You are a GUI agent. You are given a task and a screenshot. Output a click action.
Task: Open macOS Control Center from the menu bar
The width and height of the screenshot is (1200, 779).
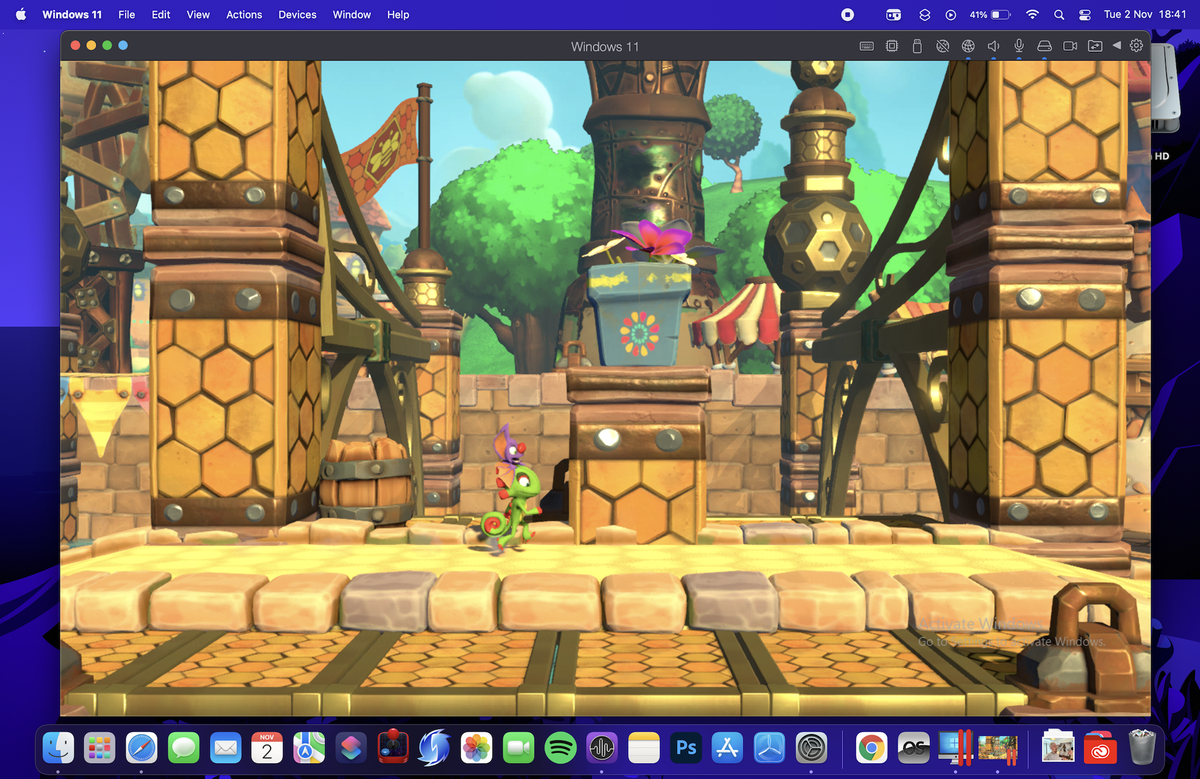click(x=1086, y=14)
